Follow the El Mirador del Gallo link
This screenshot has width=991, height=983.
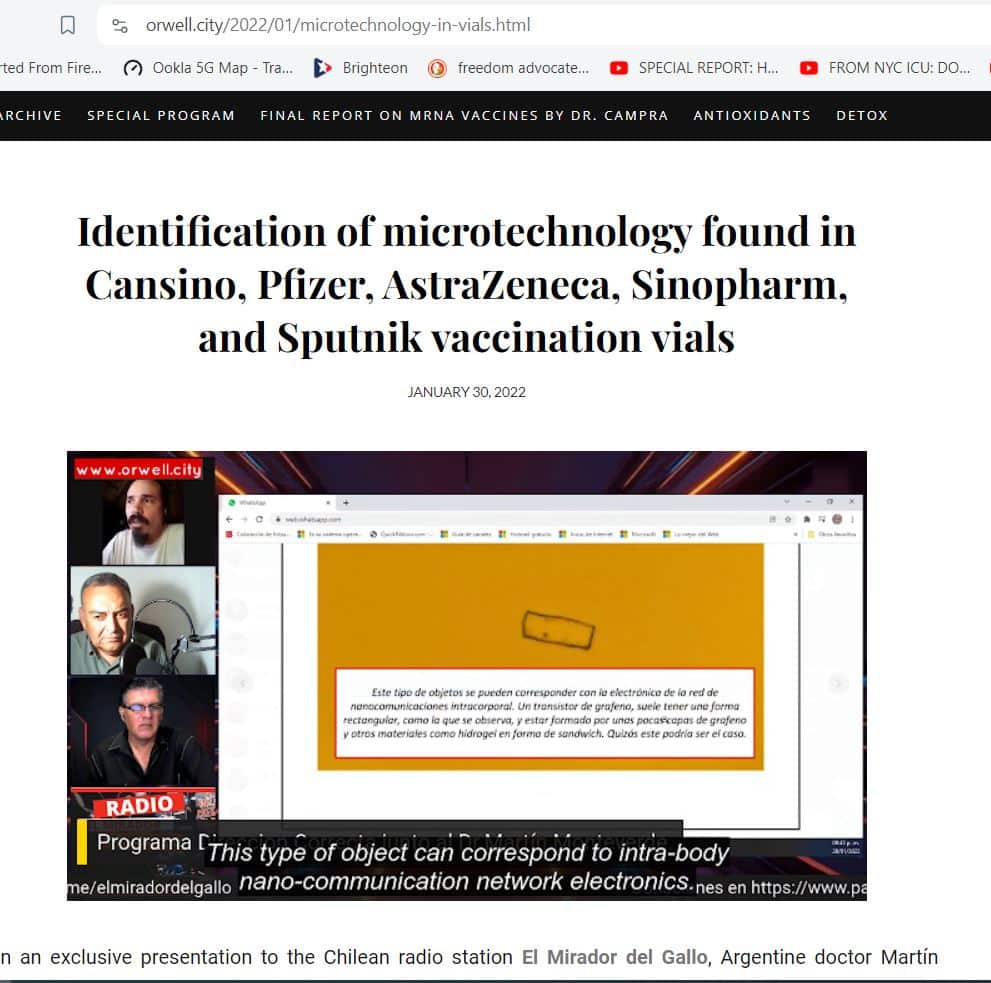tap(614, 957)
